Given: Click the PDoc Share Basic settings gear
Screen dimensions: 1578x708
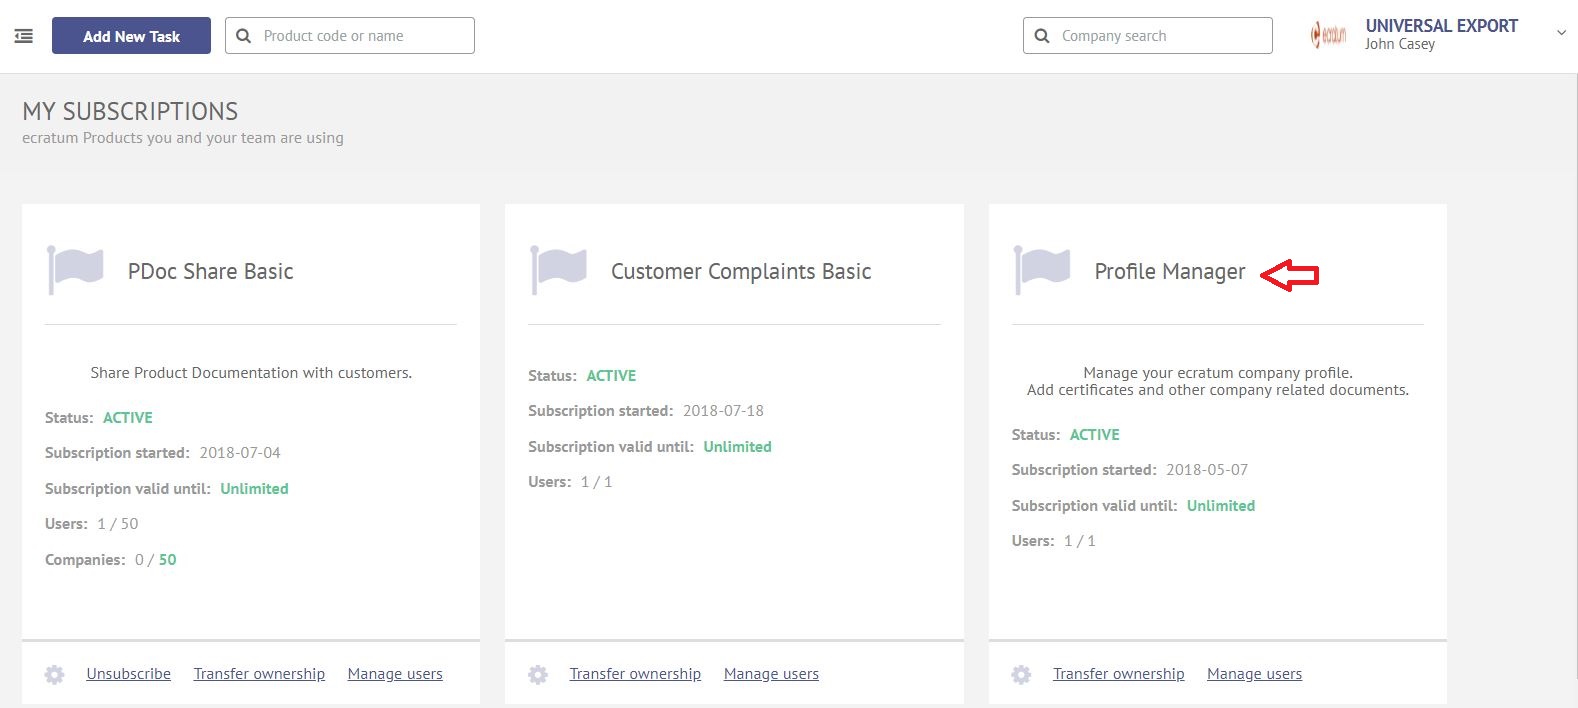Looking at the screenshot, I should pos(55,675).
